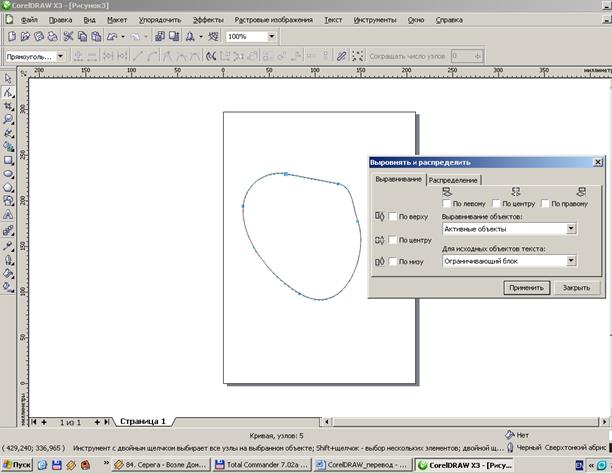Open the 'Активные объекты' dropdown
Screen dimensions: 612x474
pos(571,228)
